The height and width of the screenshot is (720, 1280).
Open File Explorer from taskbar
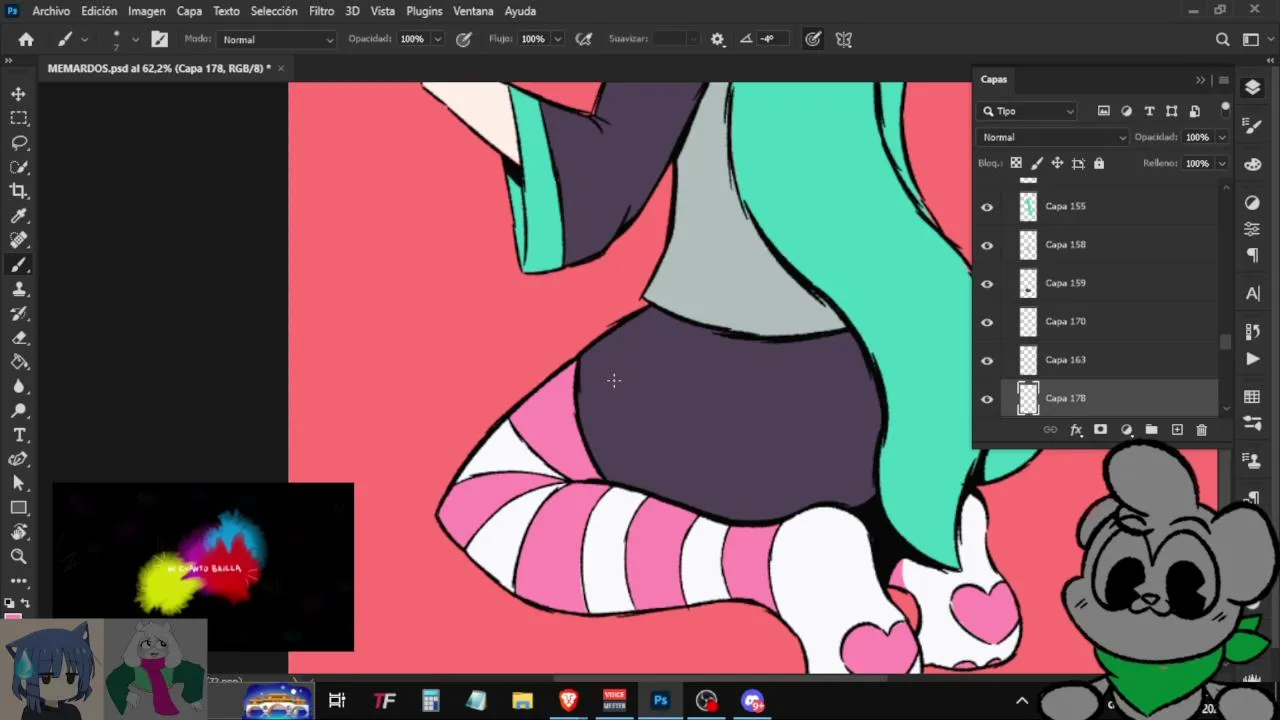tap(522, 700)
